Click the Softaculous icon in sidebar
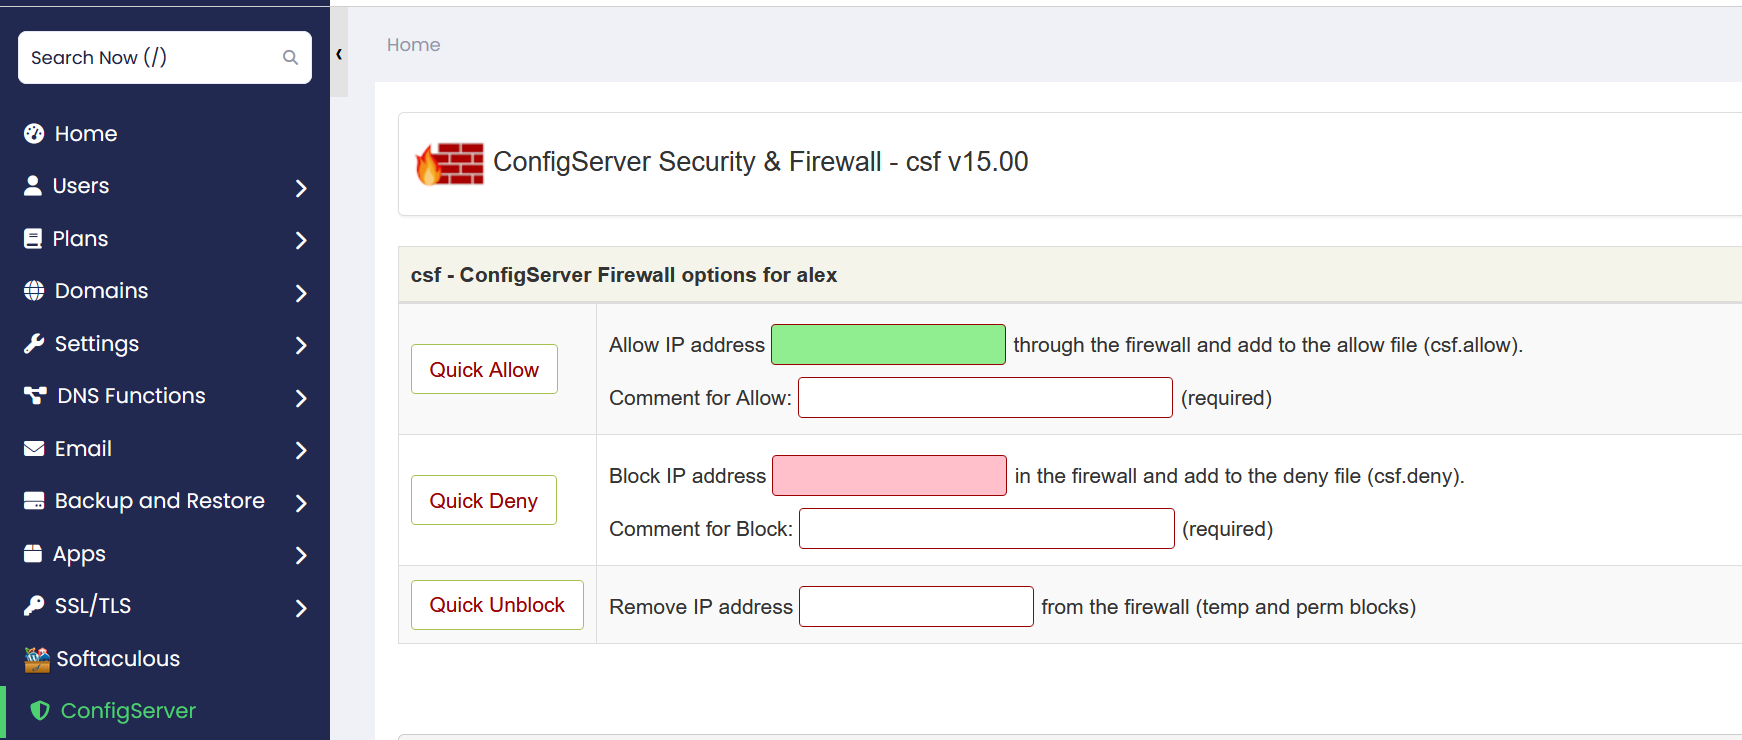The image size is (1742, 740). pos(37,659)
